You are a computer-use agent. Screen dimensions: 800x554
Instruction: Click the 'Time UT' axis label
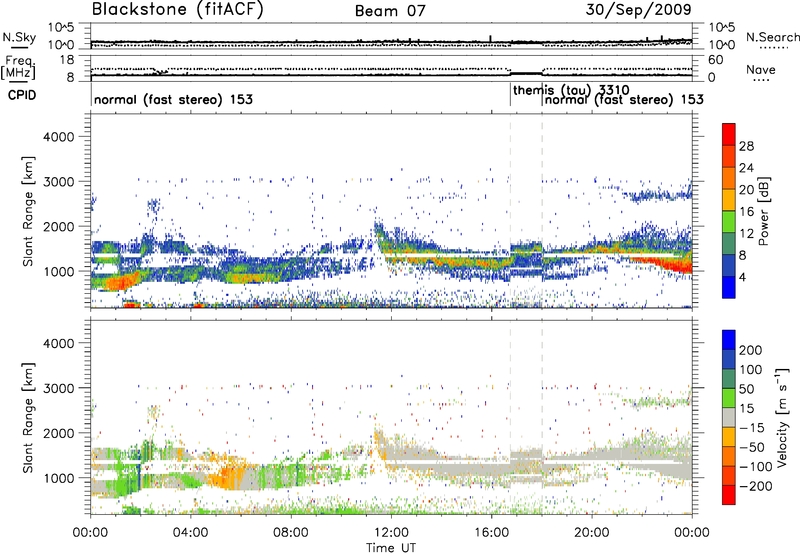(x=391, y=547)
